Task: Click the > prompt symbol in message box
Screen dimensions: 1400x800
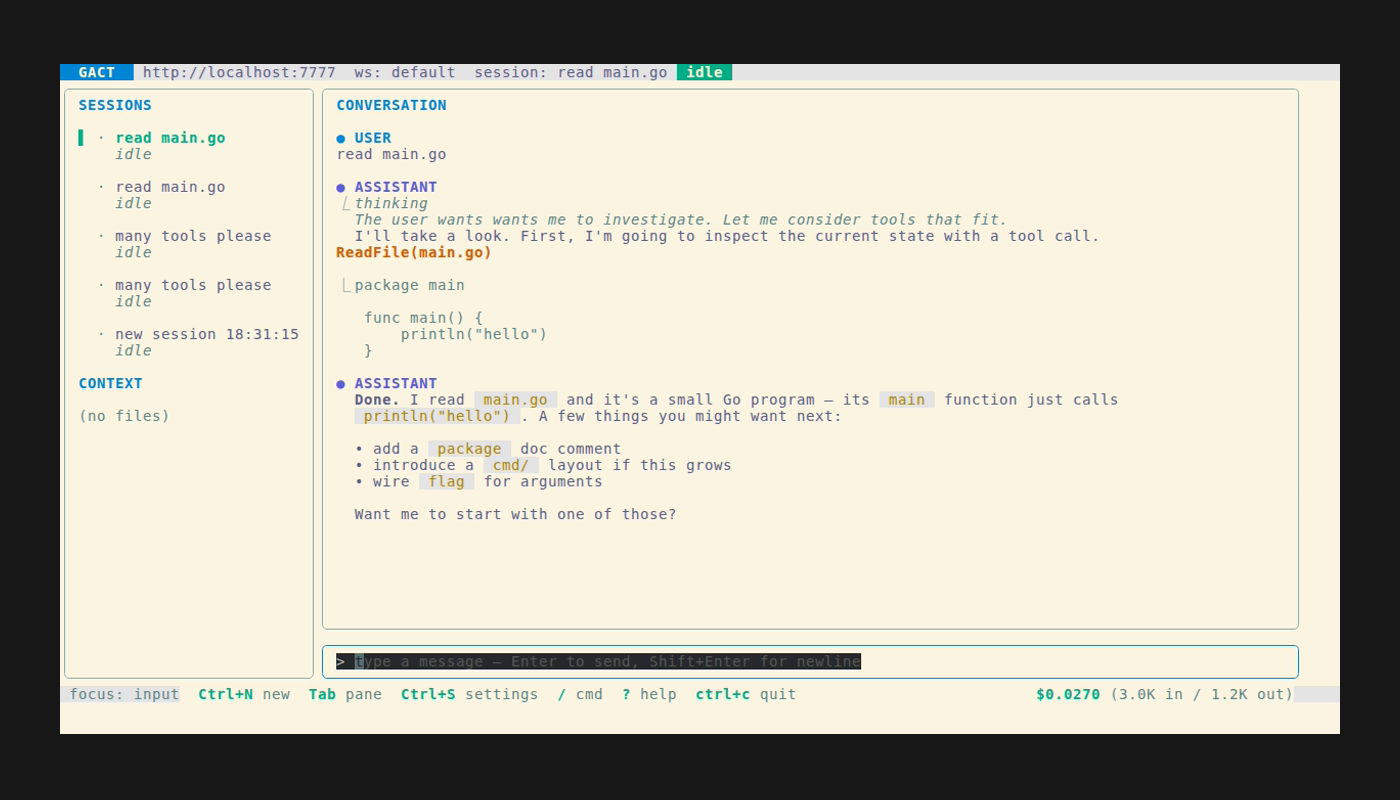Action: (341, 661)
